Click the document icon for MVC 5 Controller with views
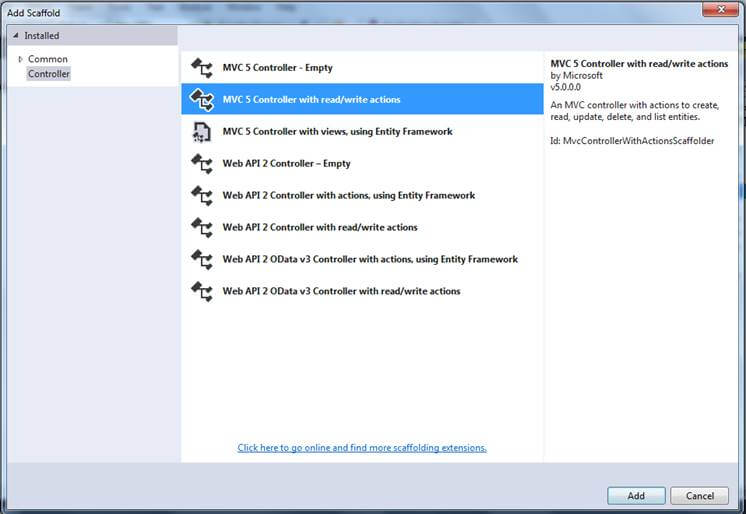The height and width of the screenshot is (514, 746). click(x=201, y=132)
